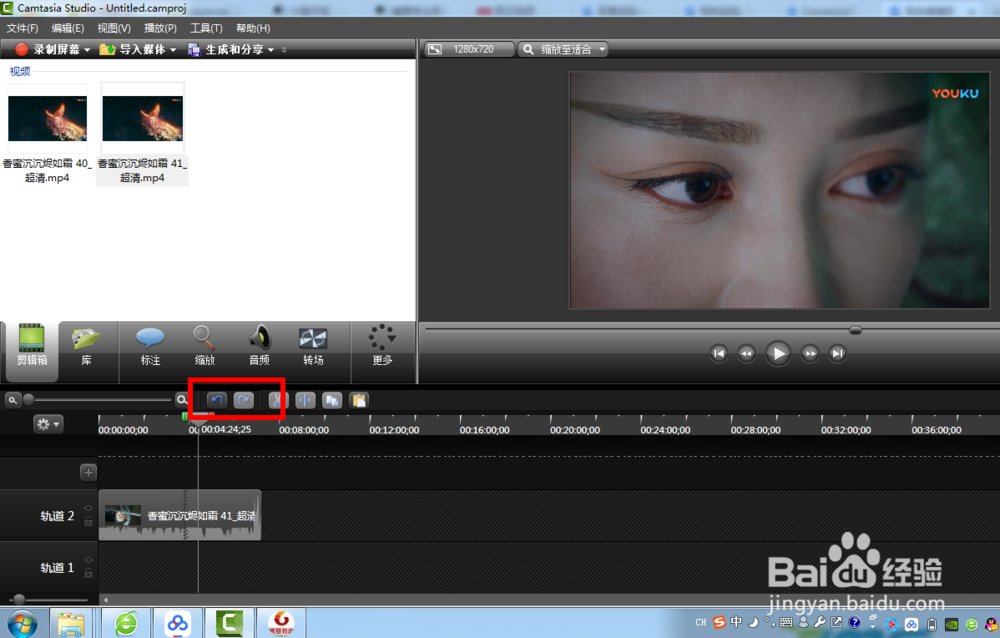Open the Zoom-n-Pan (缩放) tab
This screenshot has width=1000, height=638.
click(x=205, y=345)
